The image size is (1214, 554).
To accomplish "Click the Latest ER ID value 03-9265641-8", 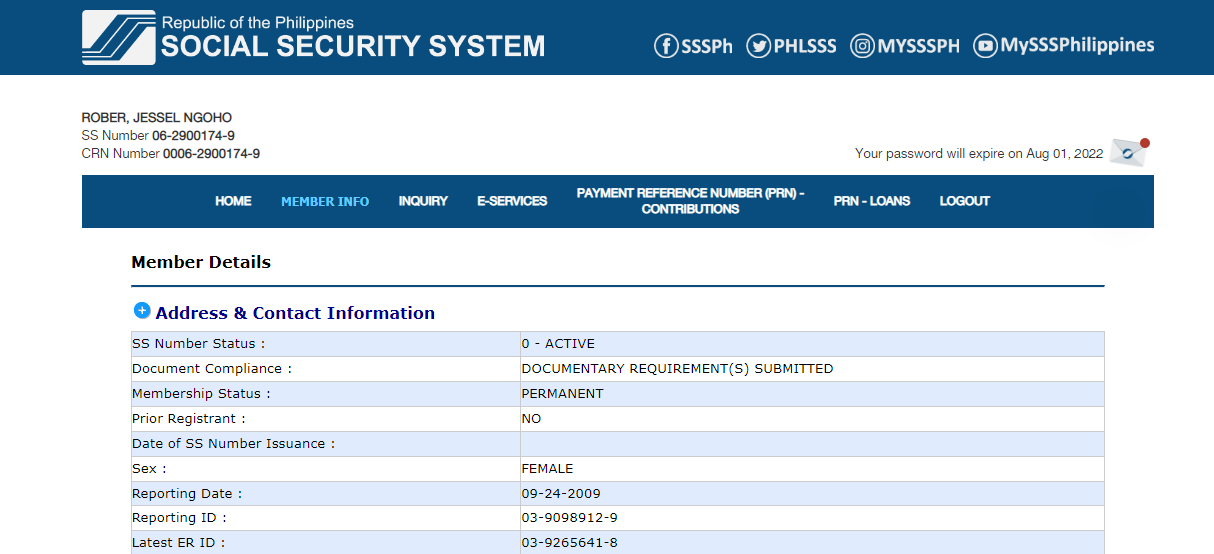I will pyautogui.click(x=569, y=543).
